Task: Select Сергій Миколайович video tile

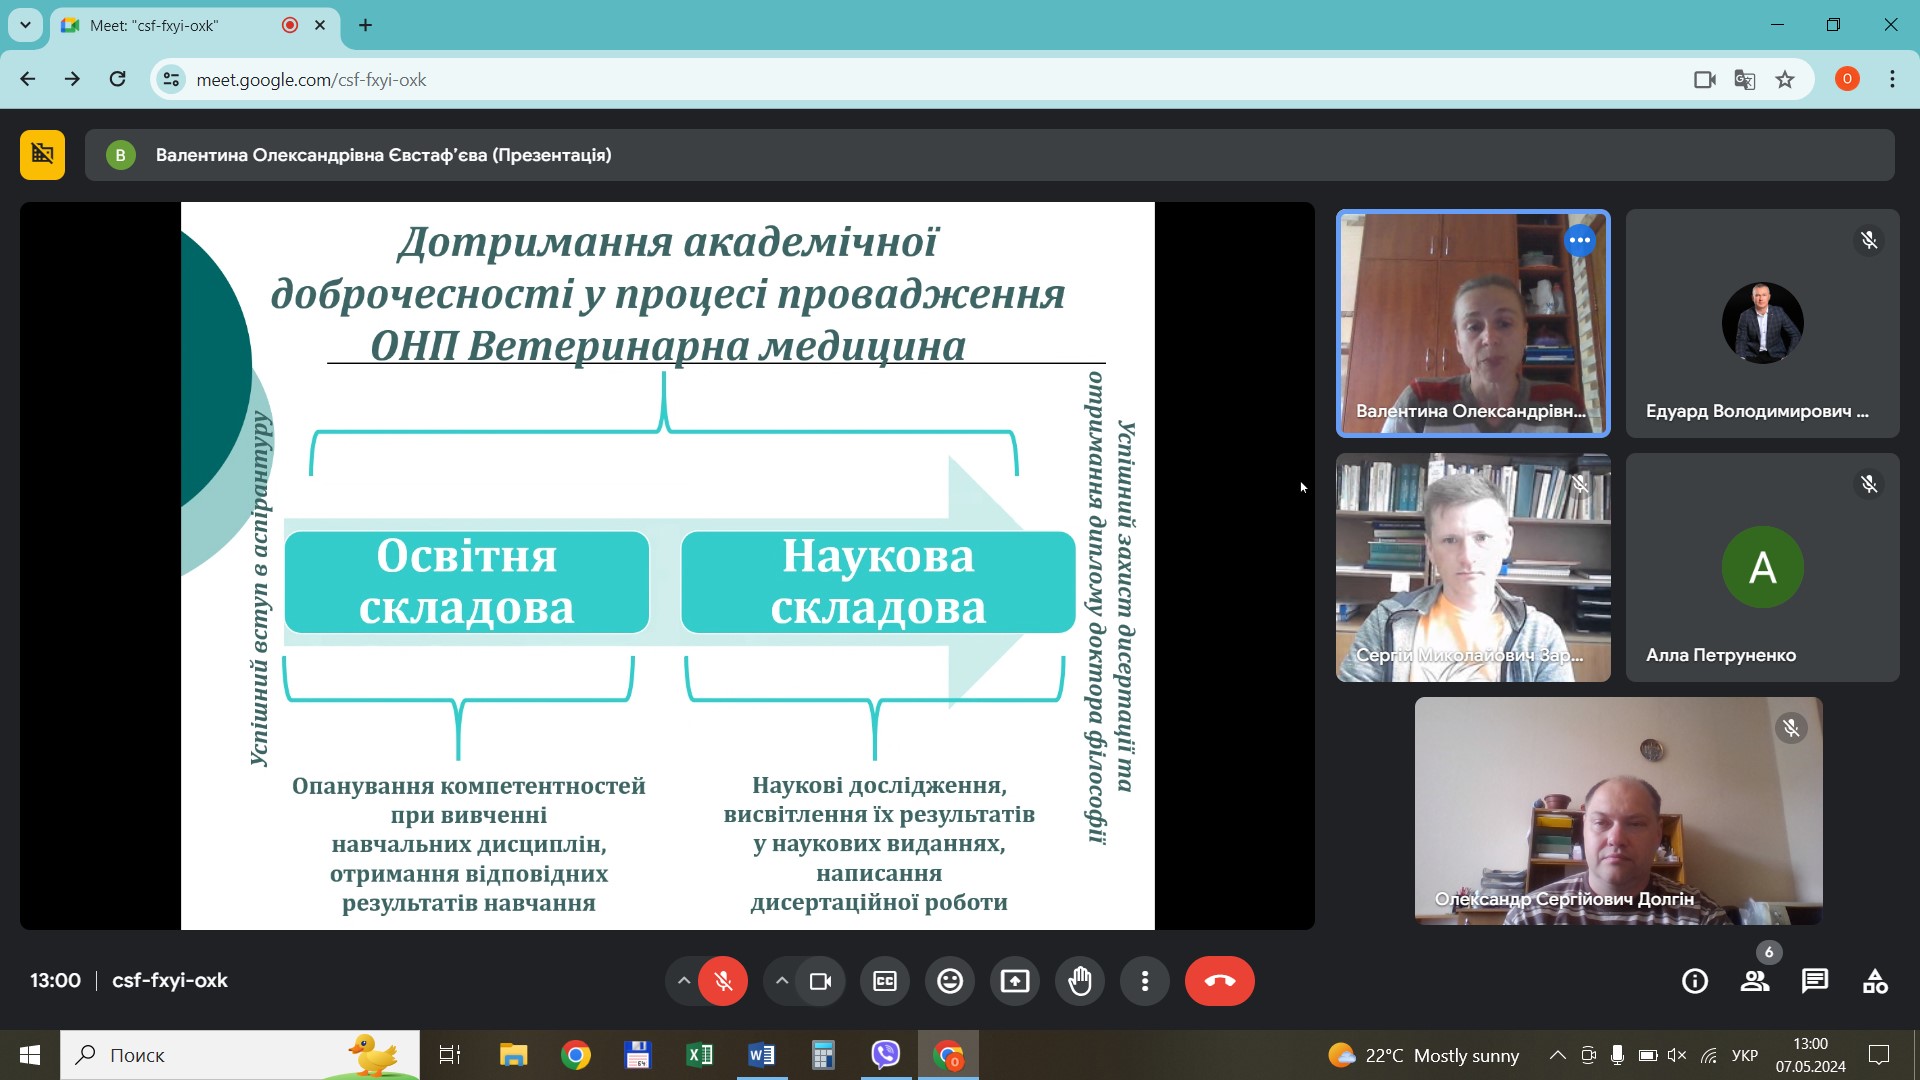Action: 1473,567
